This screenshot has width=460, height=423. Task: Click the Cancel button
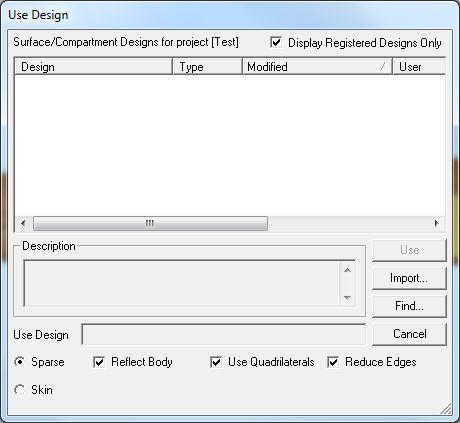point(409,334)
